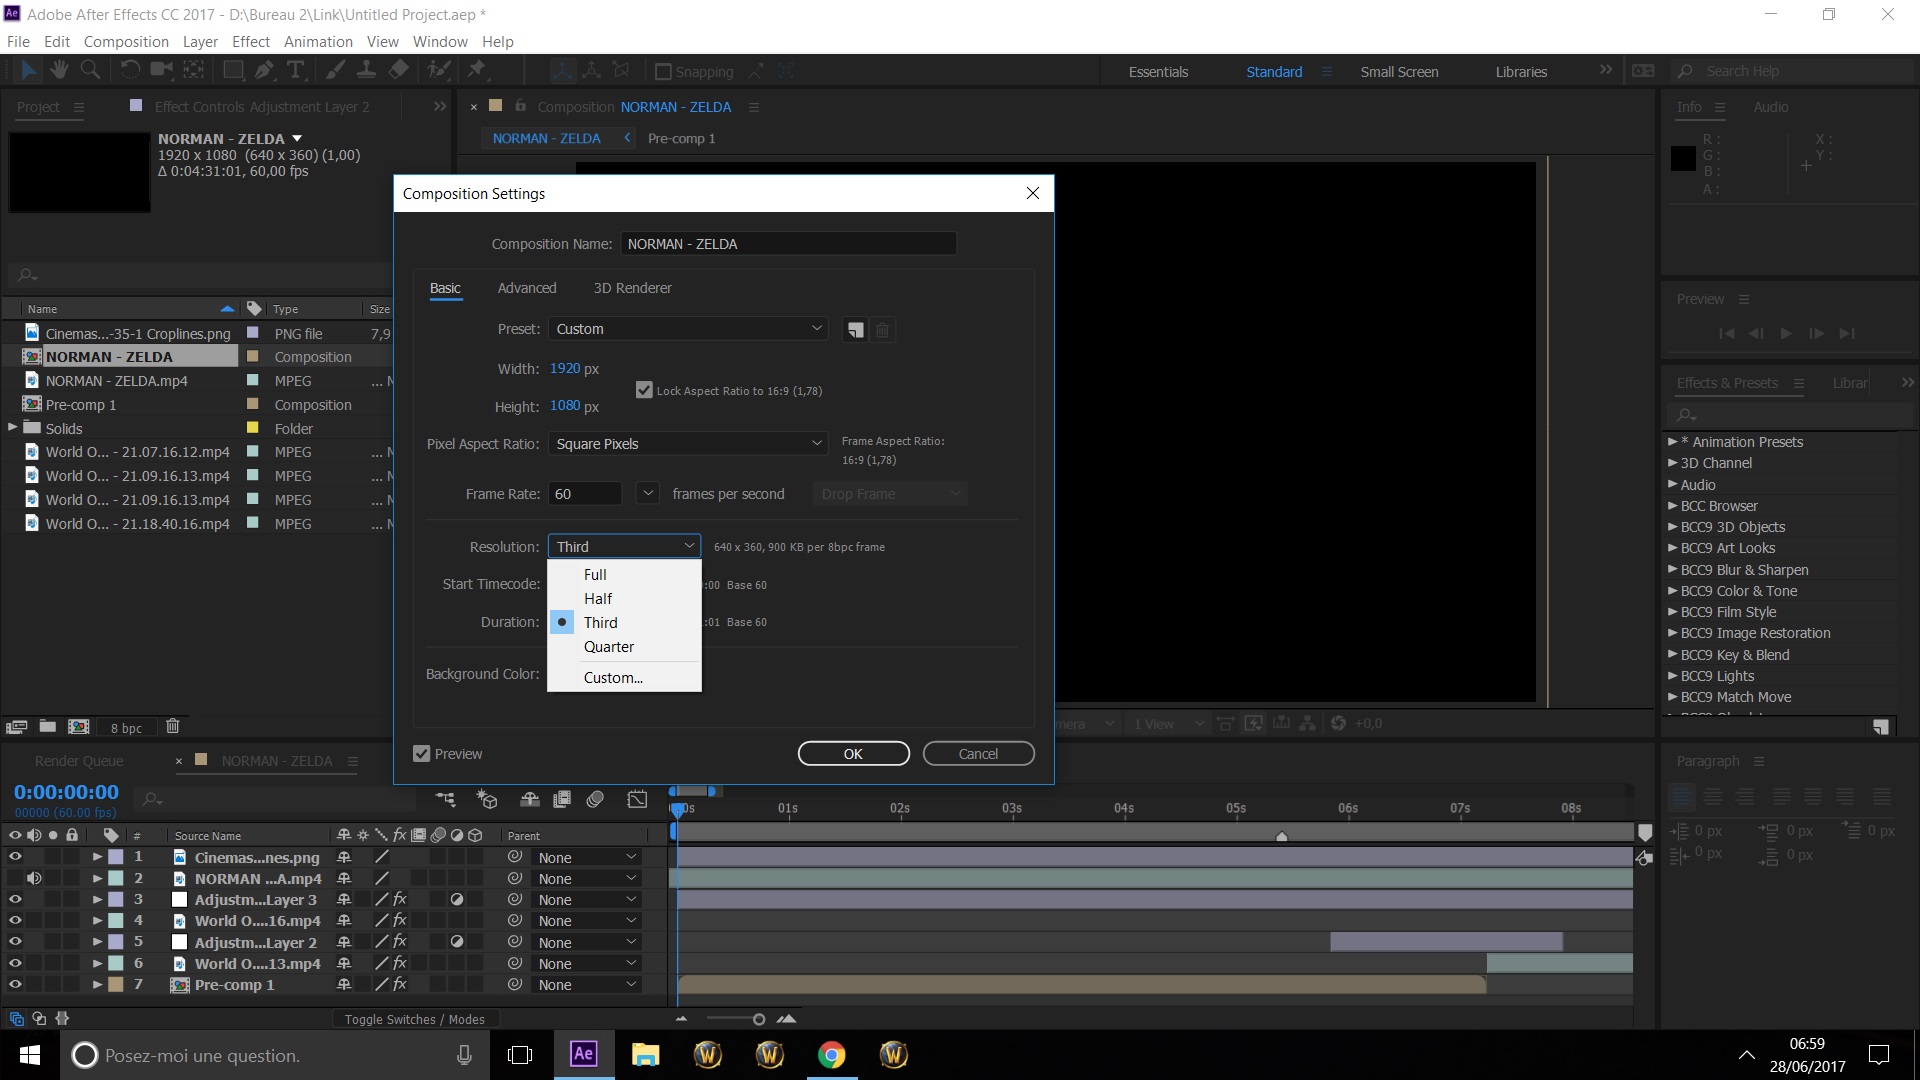The height and width of the screenshot is (1080, 1920).
Task: Create new composition from Project panel footer
Action: pos(78,727)
